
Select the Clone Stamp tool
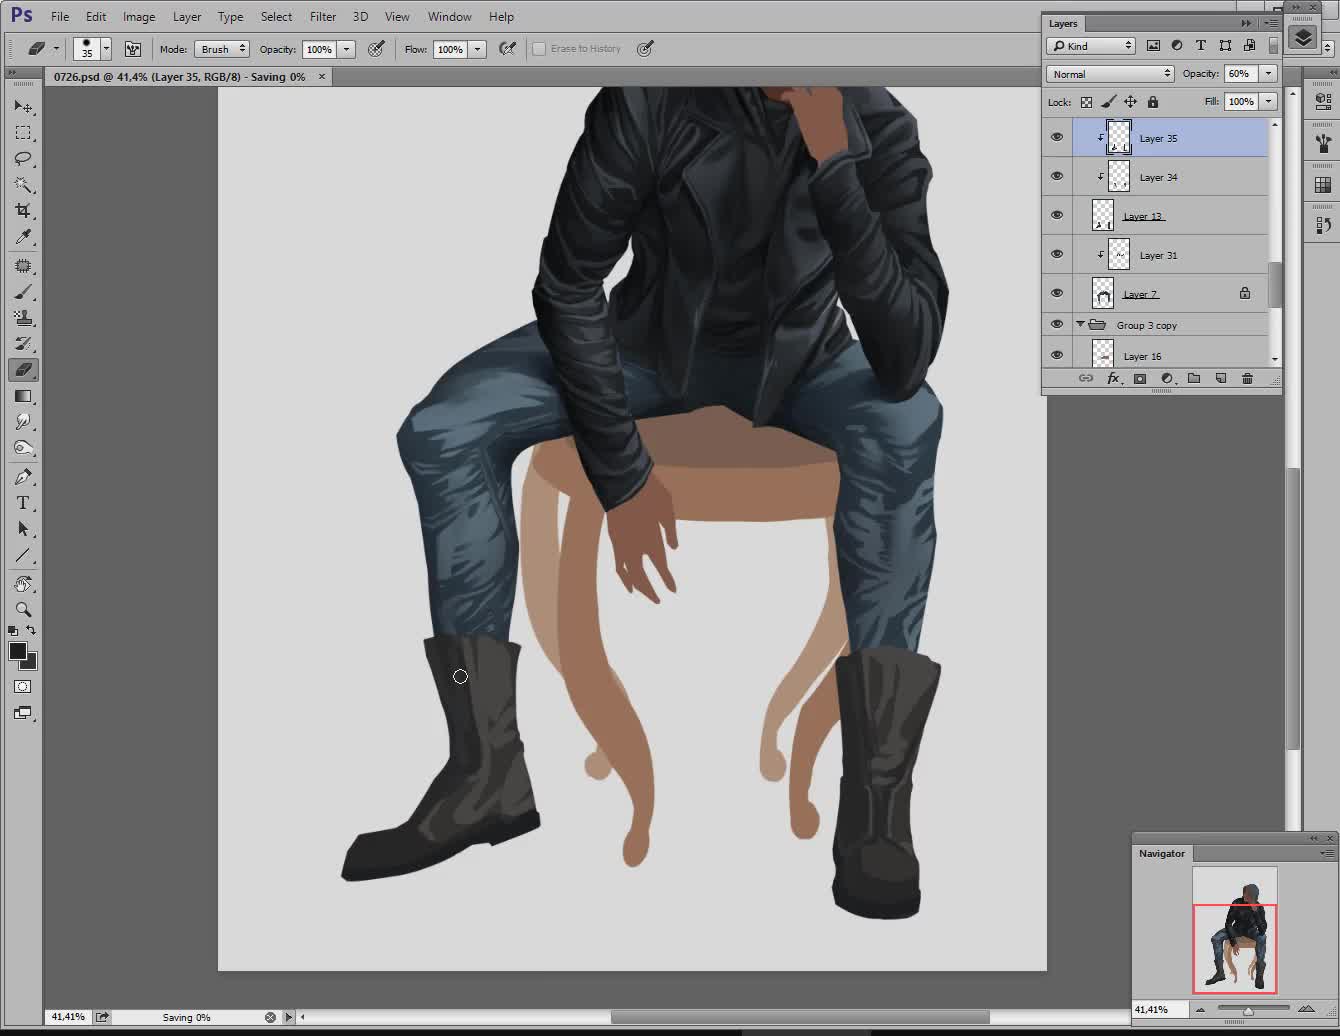(23, 318)
